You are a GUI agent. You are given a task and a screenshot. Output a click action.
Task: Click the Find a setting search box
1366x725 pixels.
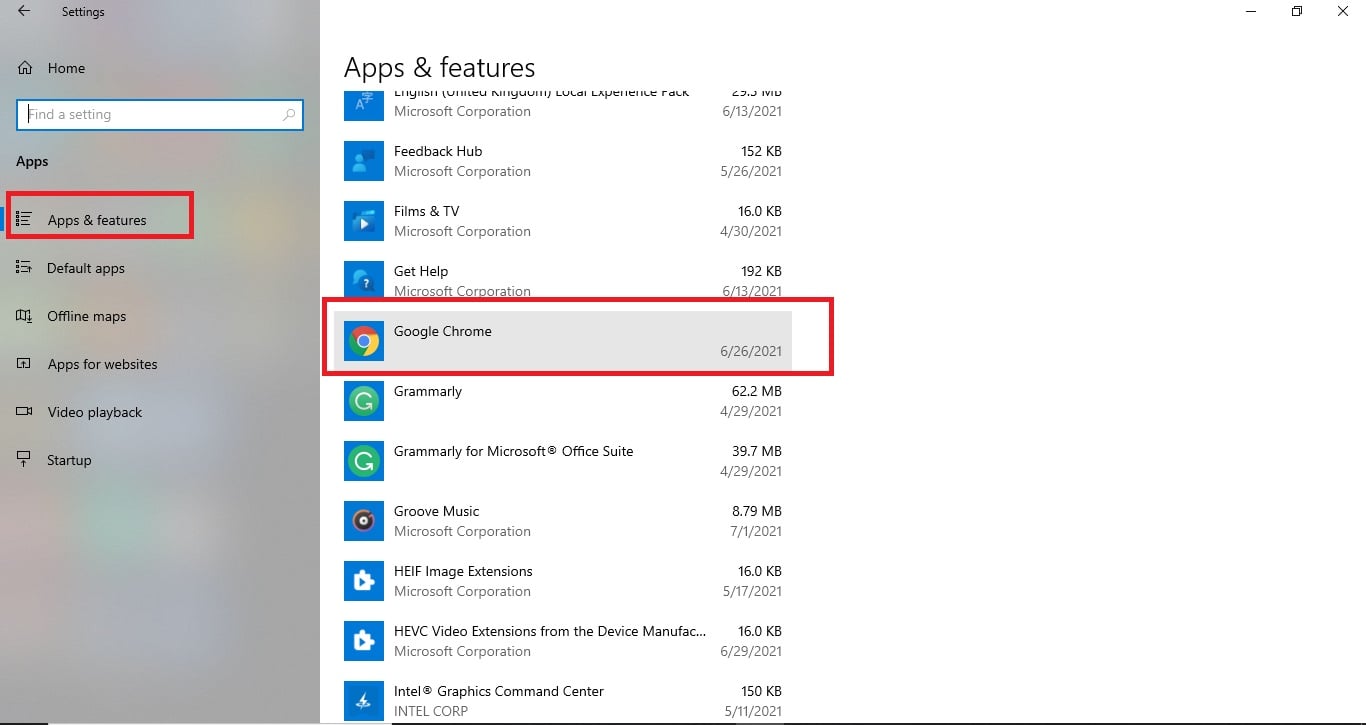160,115
